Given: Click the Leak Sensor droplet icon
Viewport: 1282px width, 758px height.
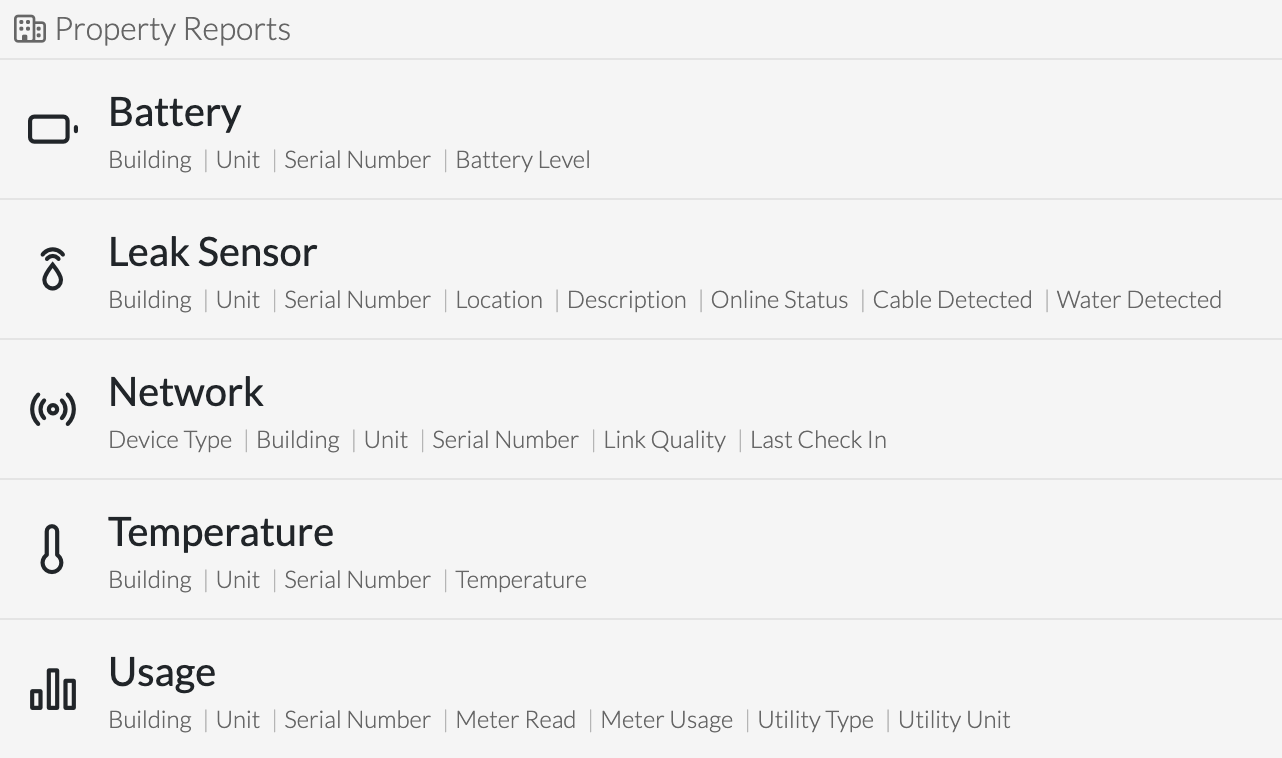Looking at the screenshot, I should coord(53,270).
